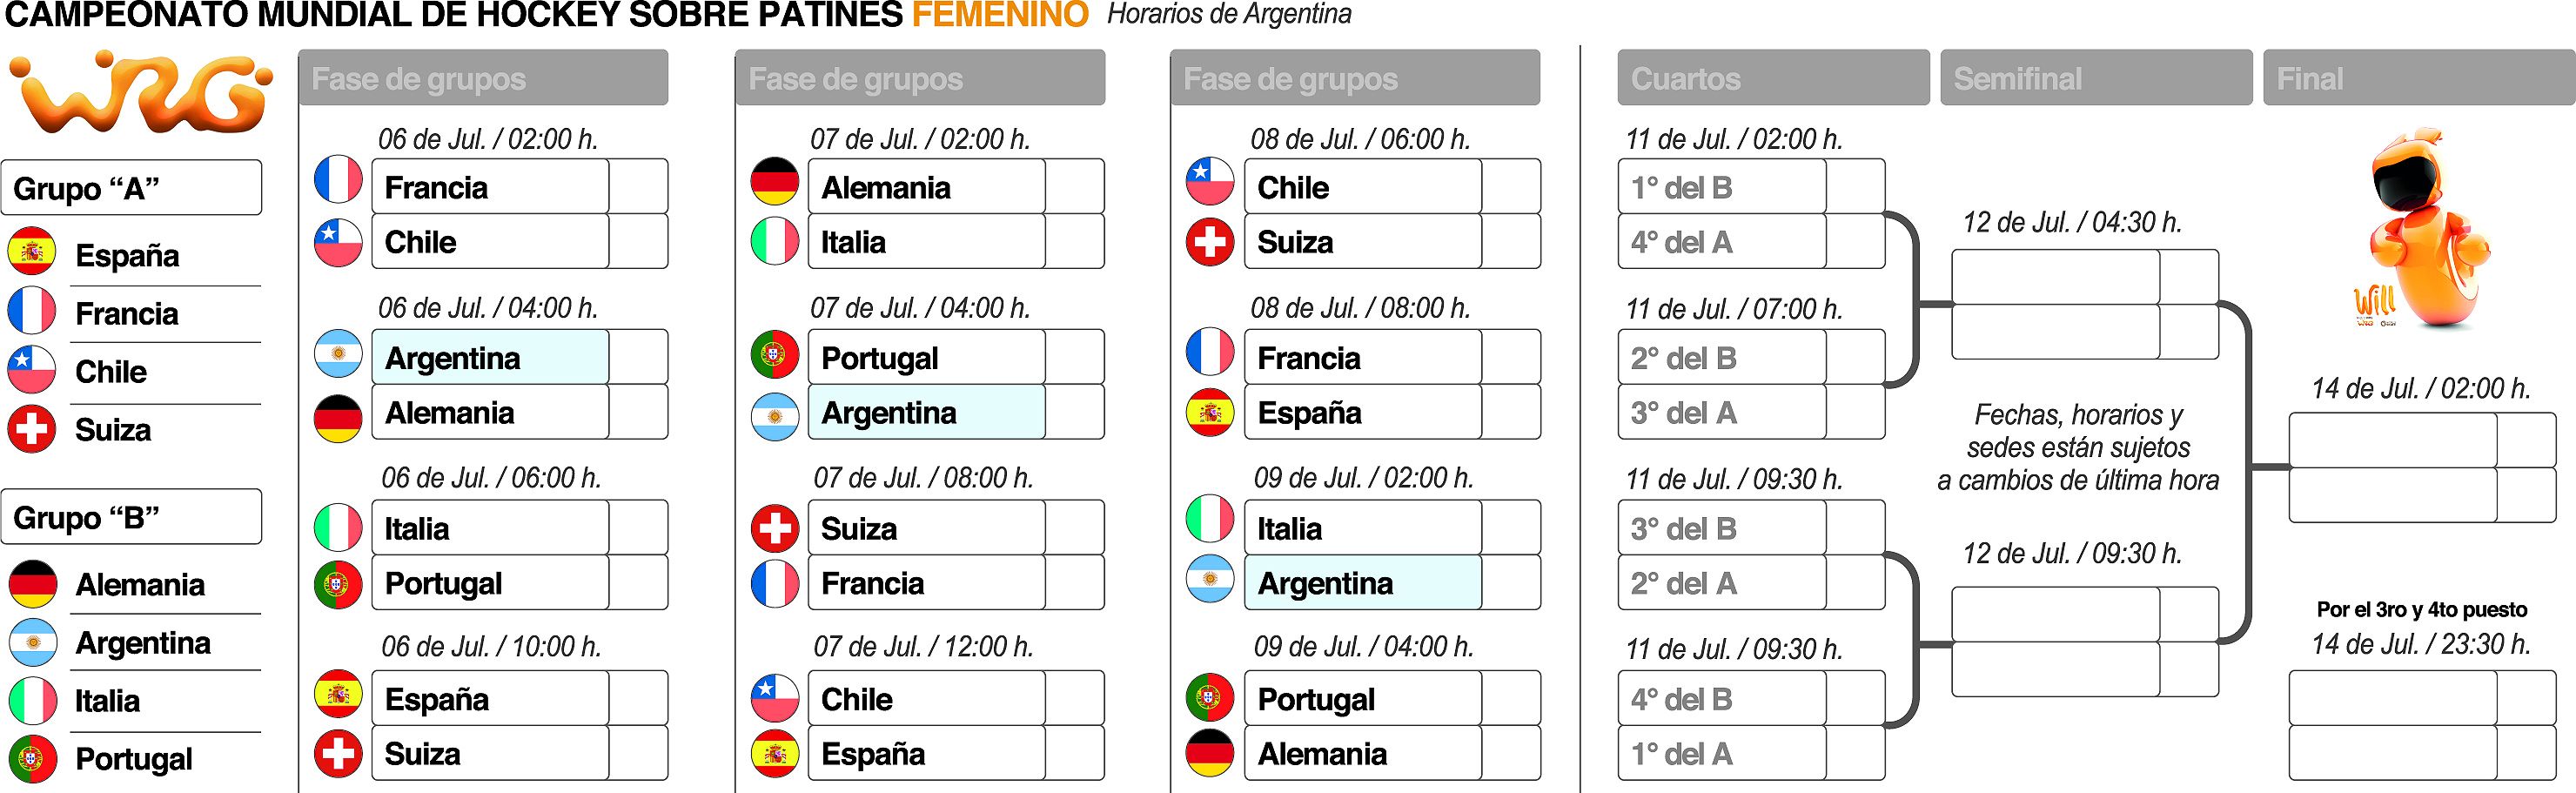Viewport: 2576px width, 793px height.
Task: Click the top team slot of the 12 Jul 04:30 semifinal
Action: tap(2055, 277)
